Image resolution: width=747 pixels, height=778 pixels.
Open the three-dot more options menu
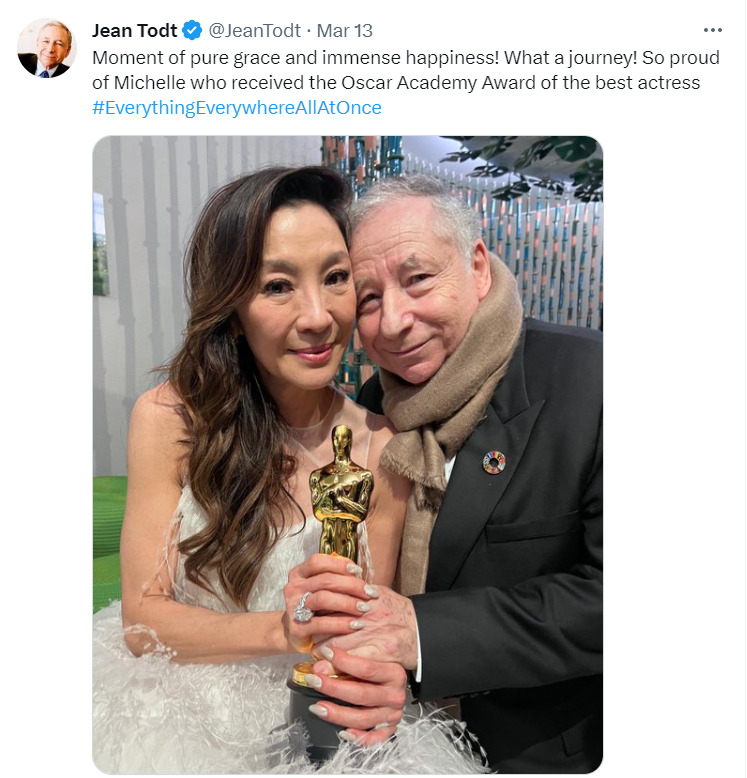(712, 30)
